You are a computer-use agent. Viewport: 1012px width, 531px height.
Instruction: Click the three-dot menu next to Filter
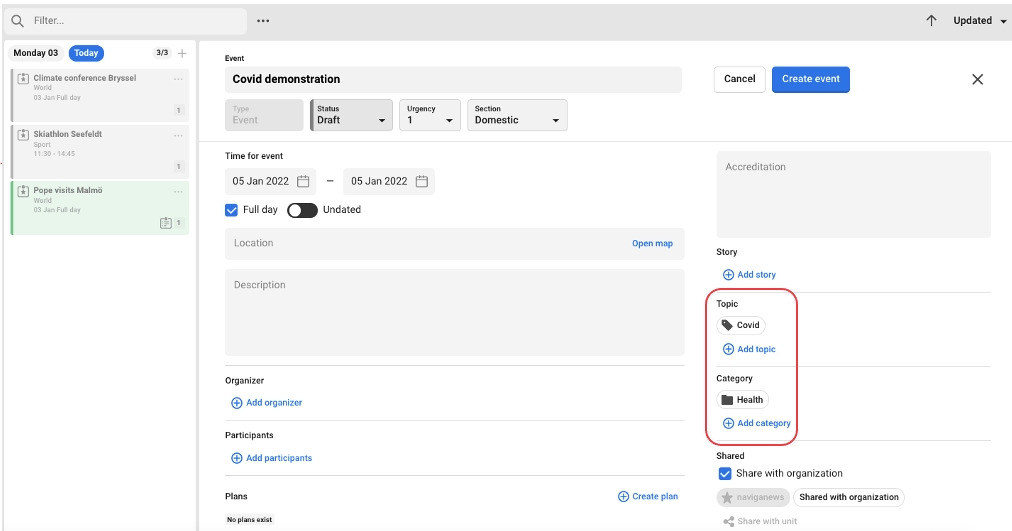point(263,21)
